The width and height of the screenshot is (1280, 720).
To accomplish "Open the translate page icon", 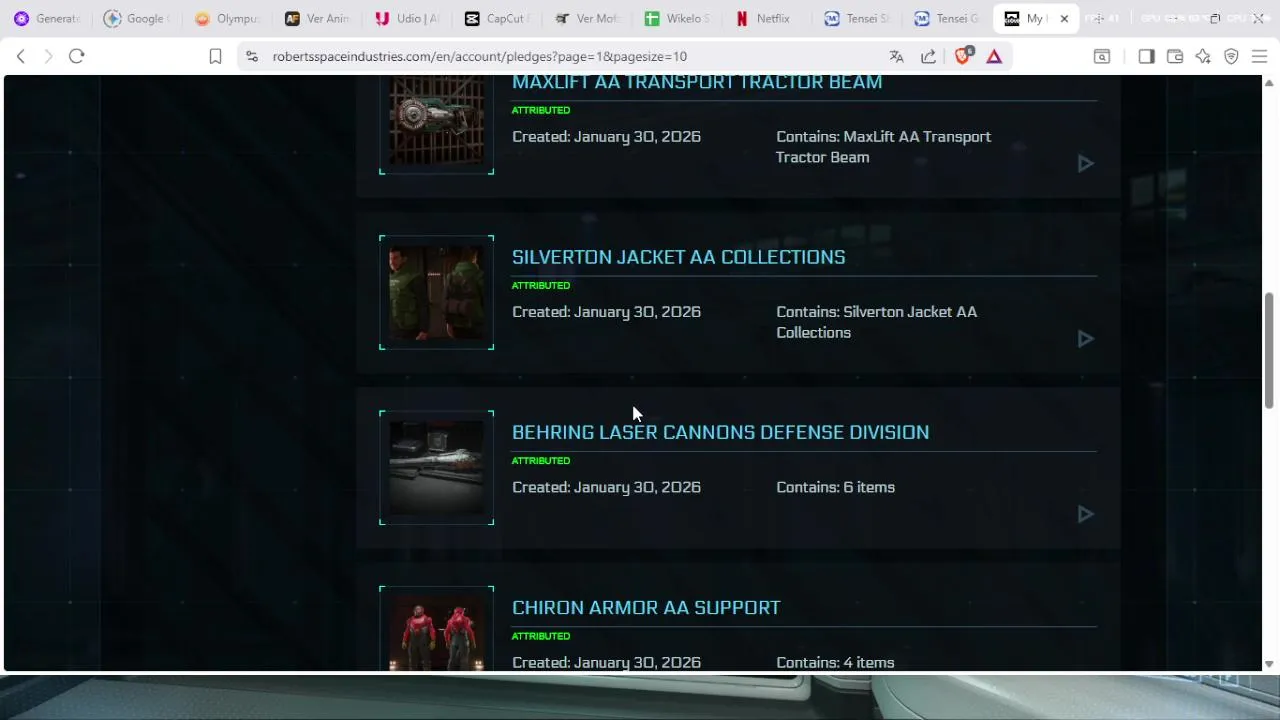I will pos(897,57).
